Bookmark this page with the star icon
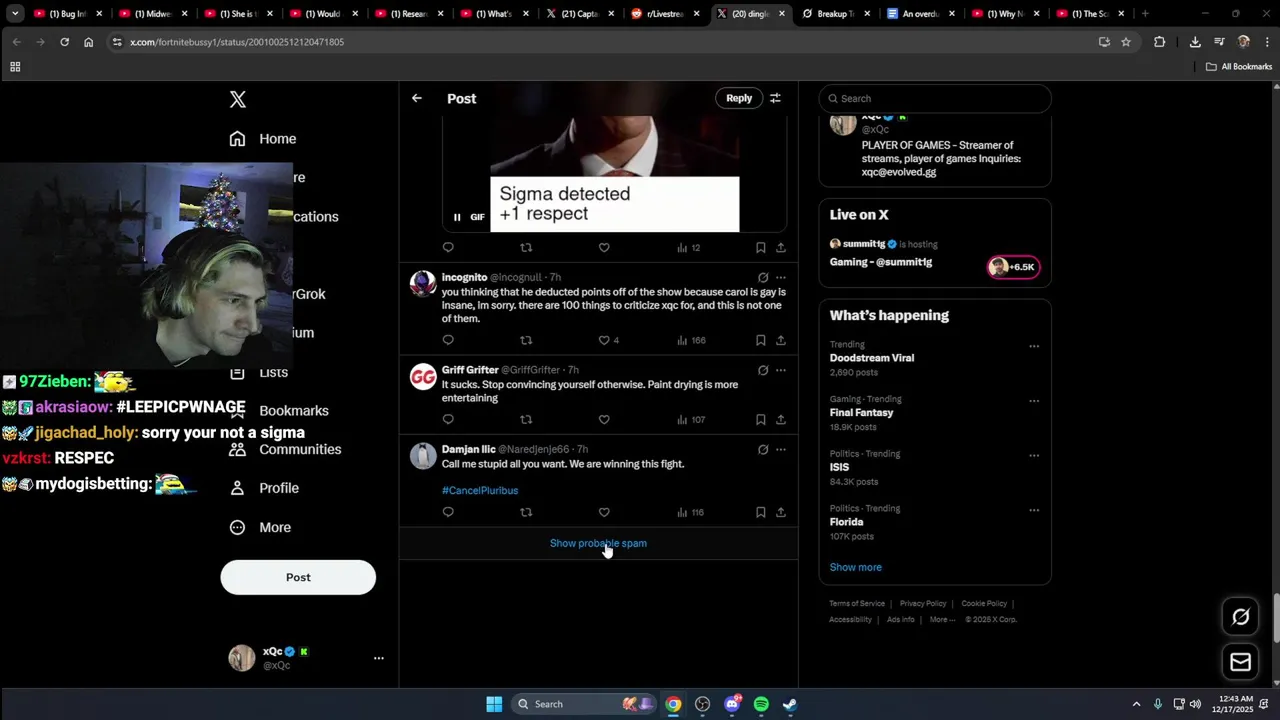Viewport: 1280px width, 720px height. 1126,42
